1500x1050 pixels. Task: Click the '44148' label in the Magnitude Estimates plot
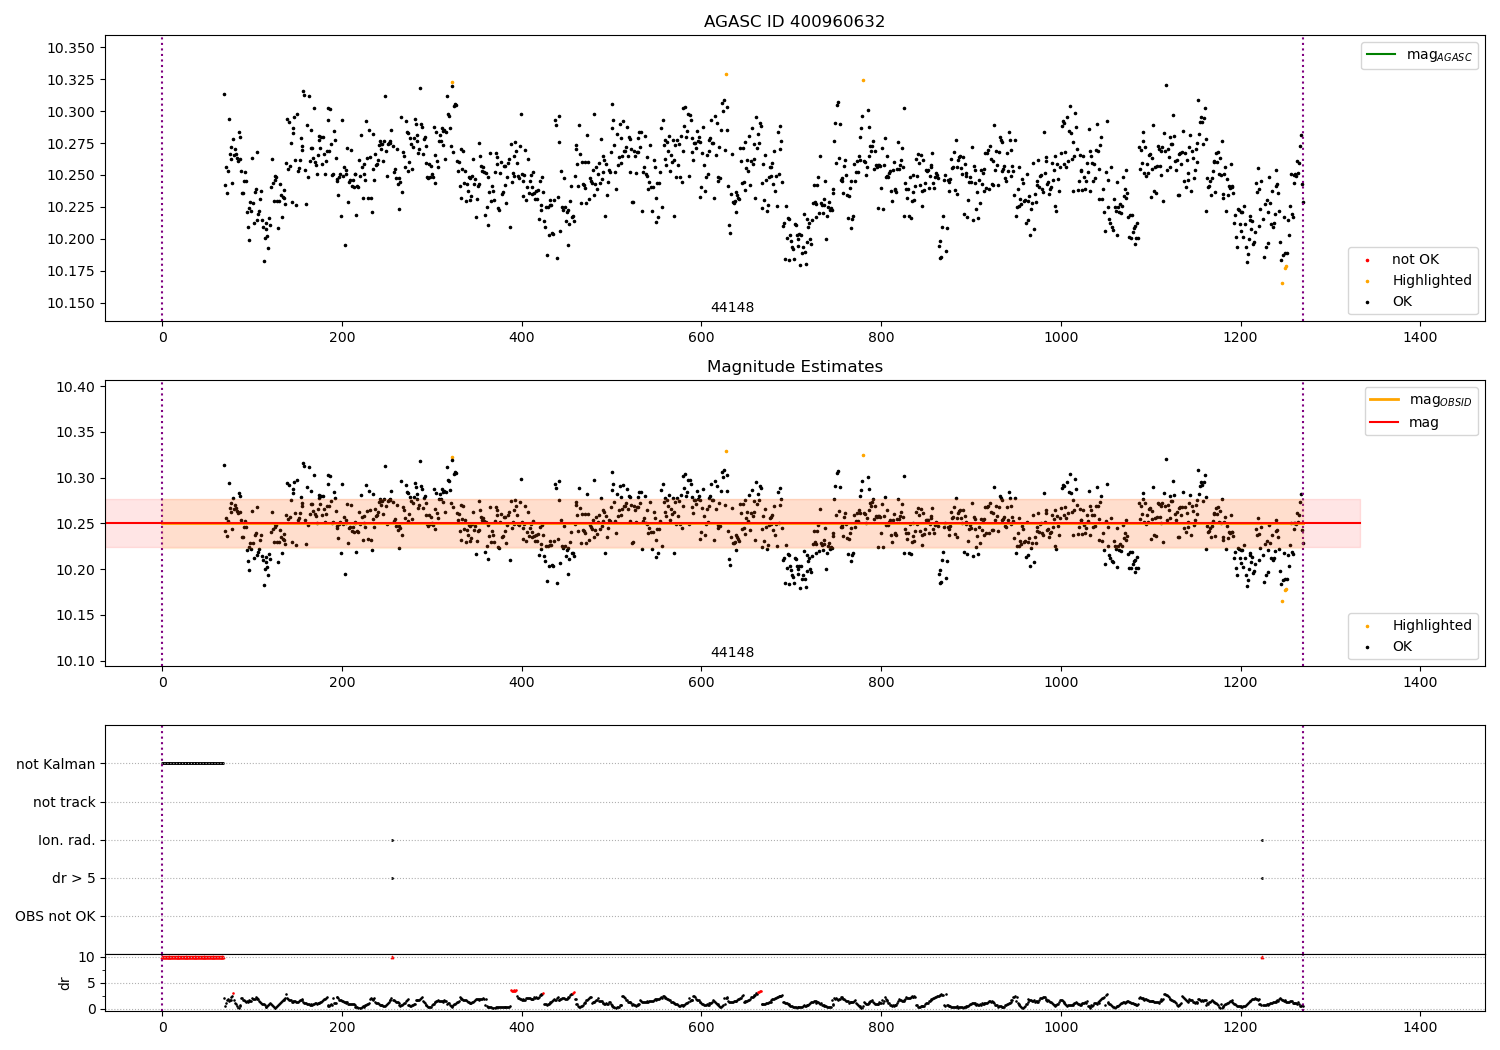pyautogui.click(x=732, y=652)
